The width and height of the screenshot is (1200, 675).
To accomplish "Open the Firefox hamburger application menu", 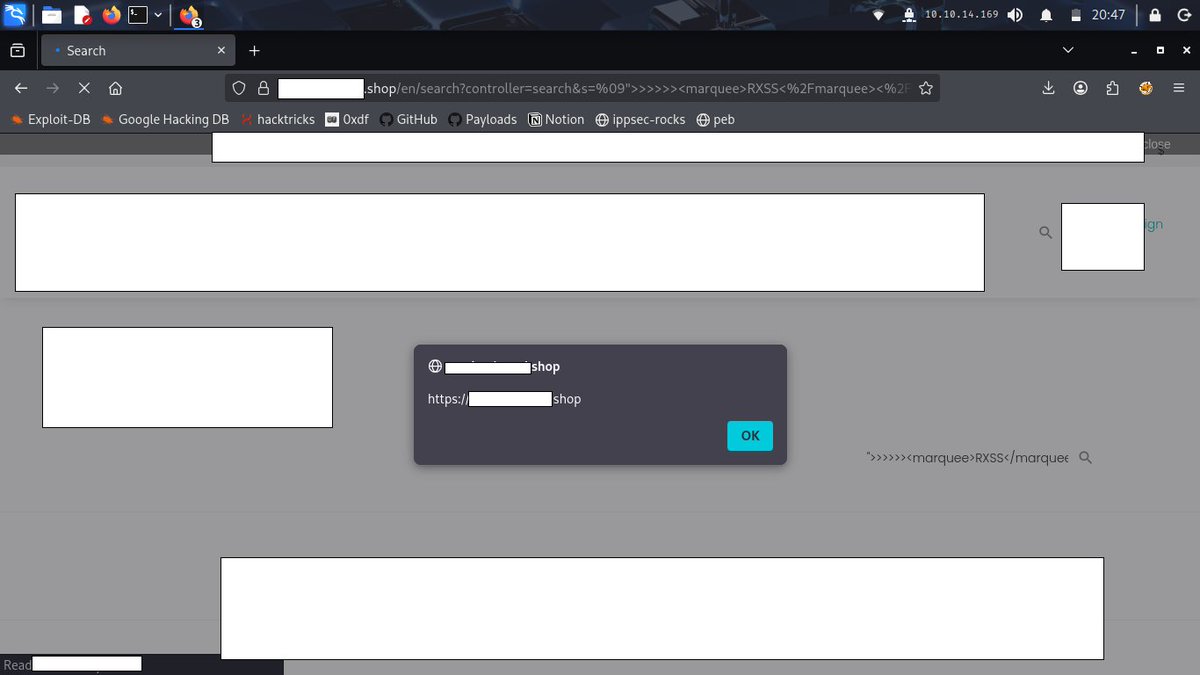I will point(1179,88).
